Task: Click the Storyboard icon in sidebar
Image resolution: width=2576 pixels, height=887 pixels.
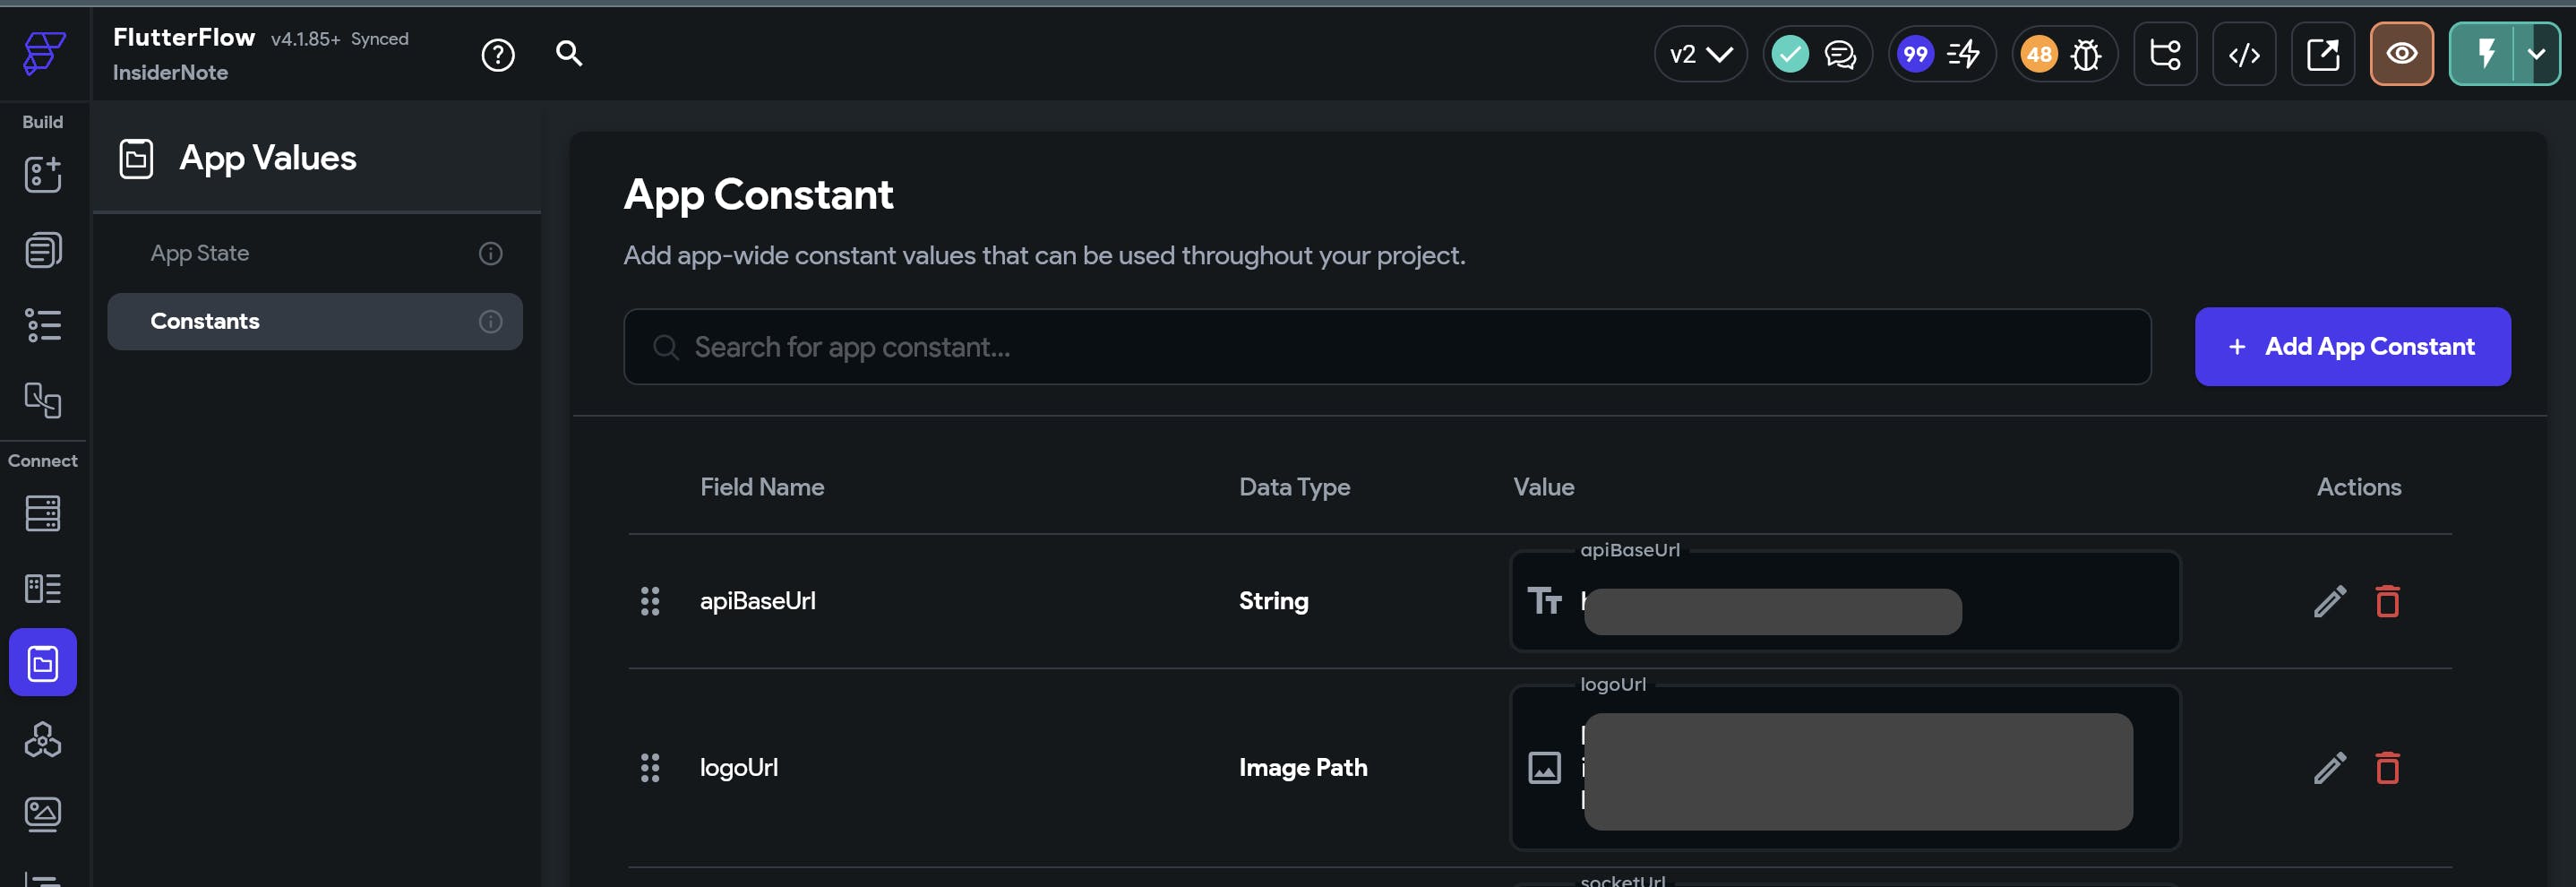Action: point(42,400)
